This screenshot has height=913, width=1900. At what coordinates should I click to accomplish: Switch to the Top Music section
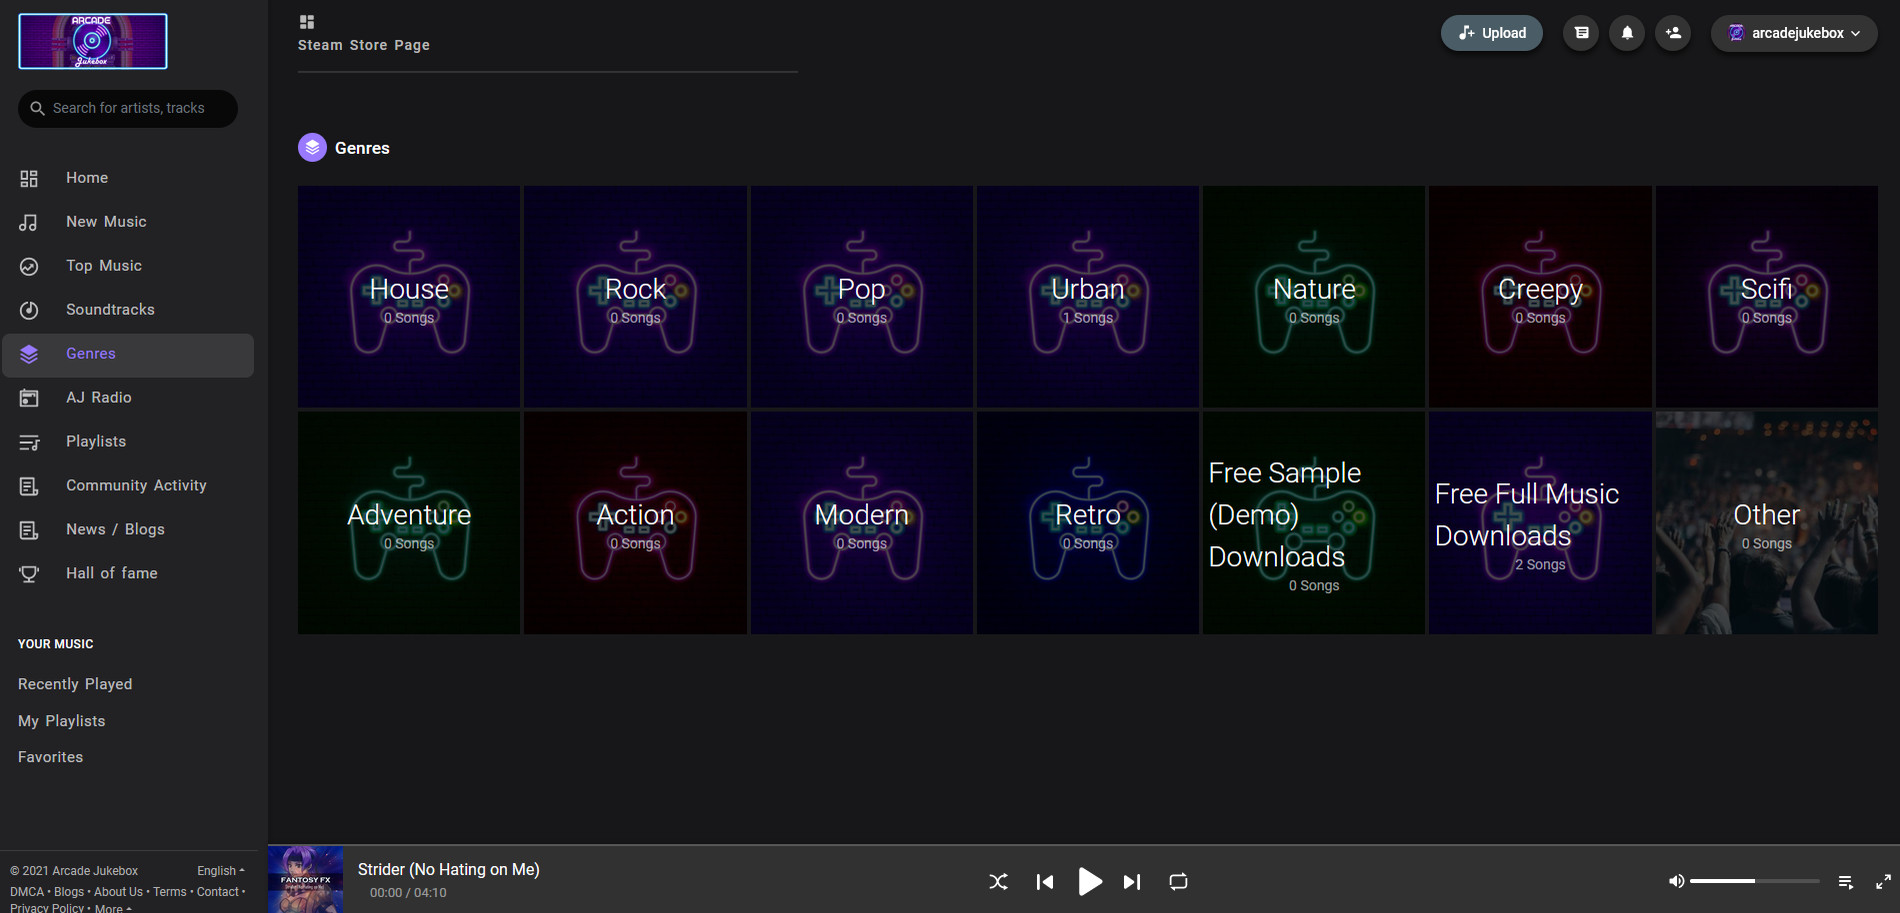coord(103,265)
